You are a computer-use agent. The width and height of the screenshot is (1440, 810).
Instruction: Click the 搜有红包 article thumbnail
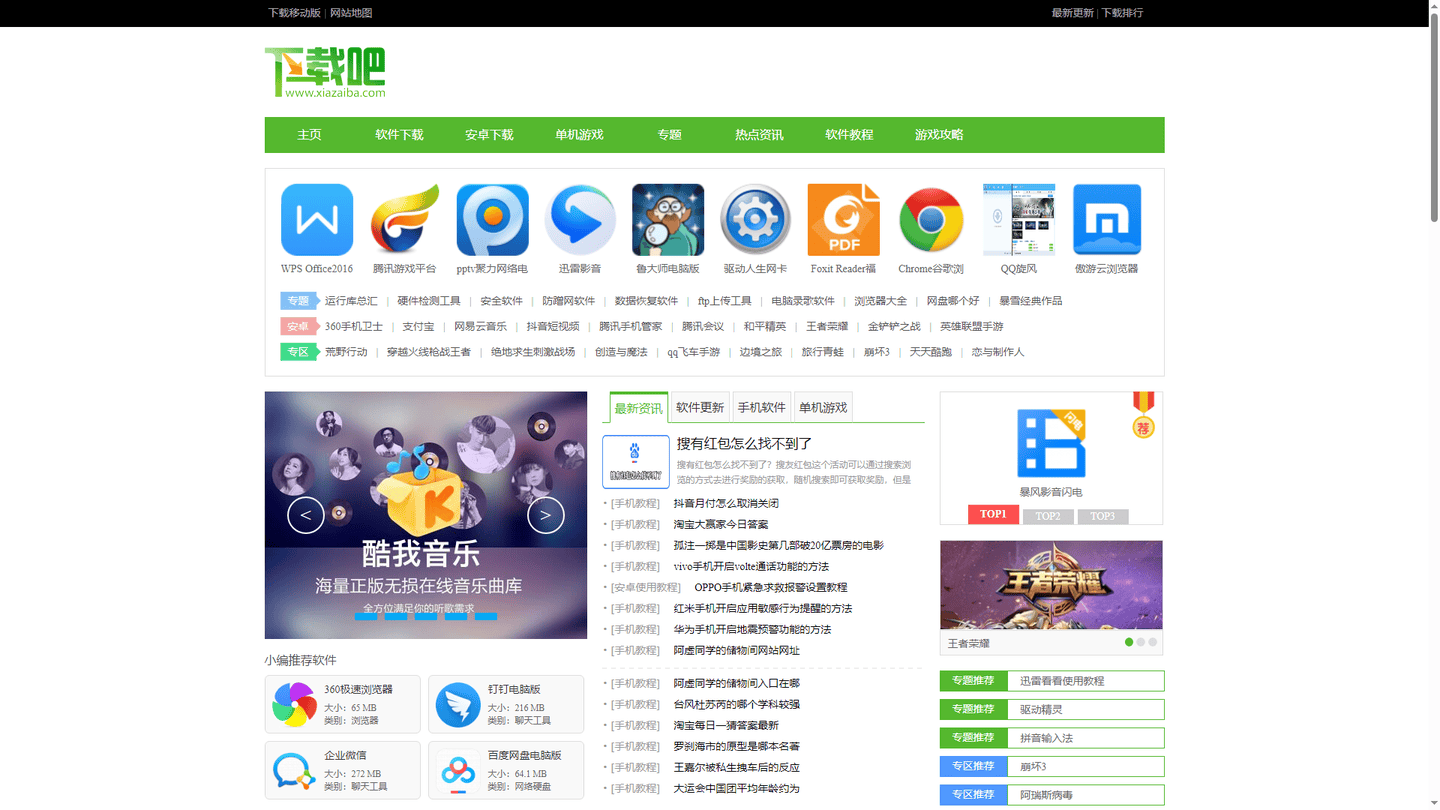point(636,462)
